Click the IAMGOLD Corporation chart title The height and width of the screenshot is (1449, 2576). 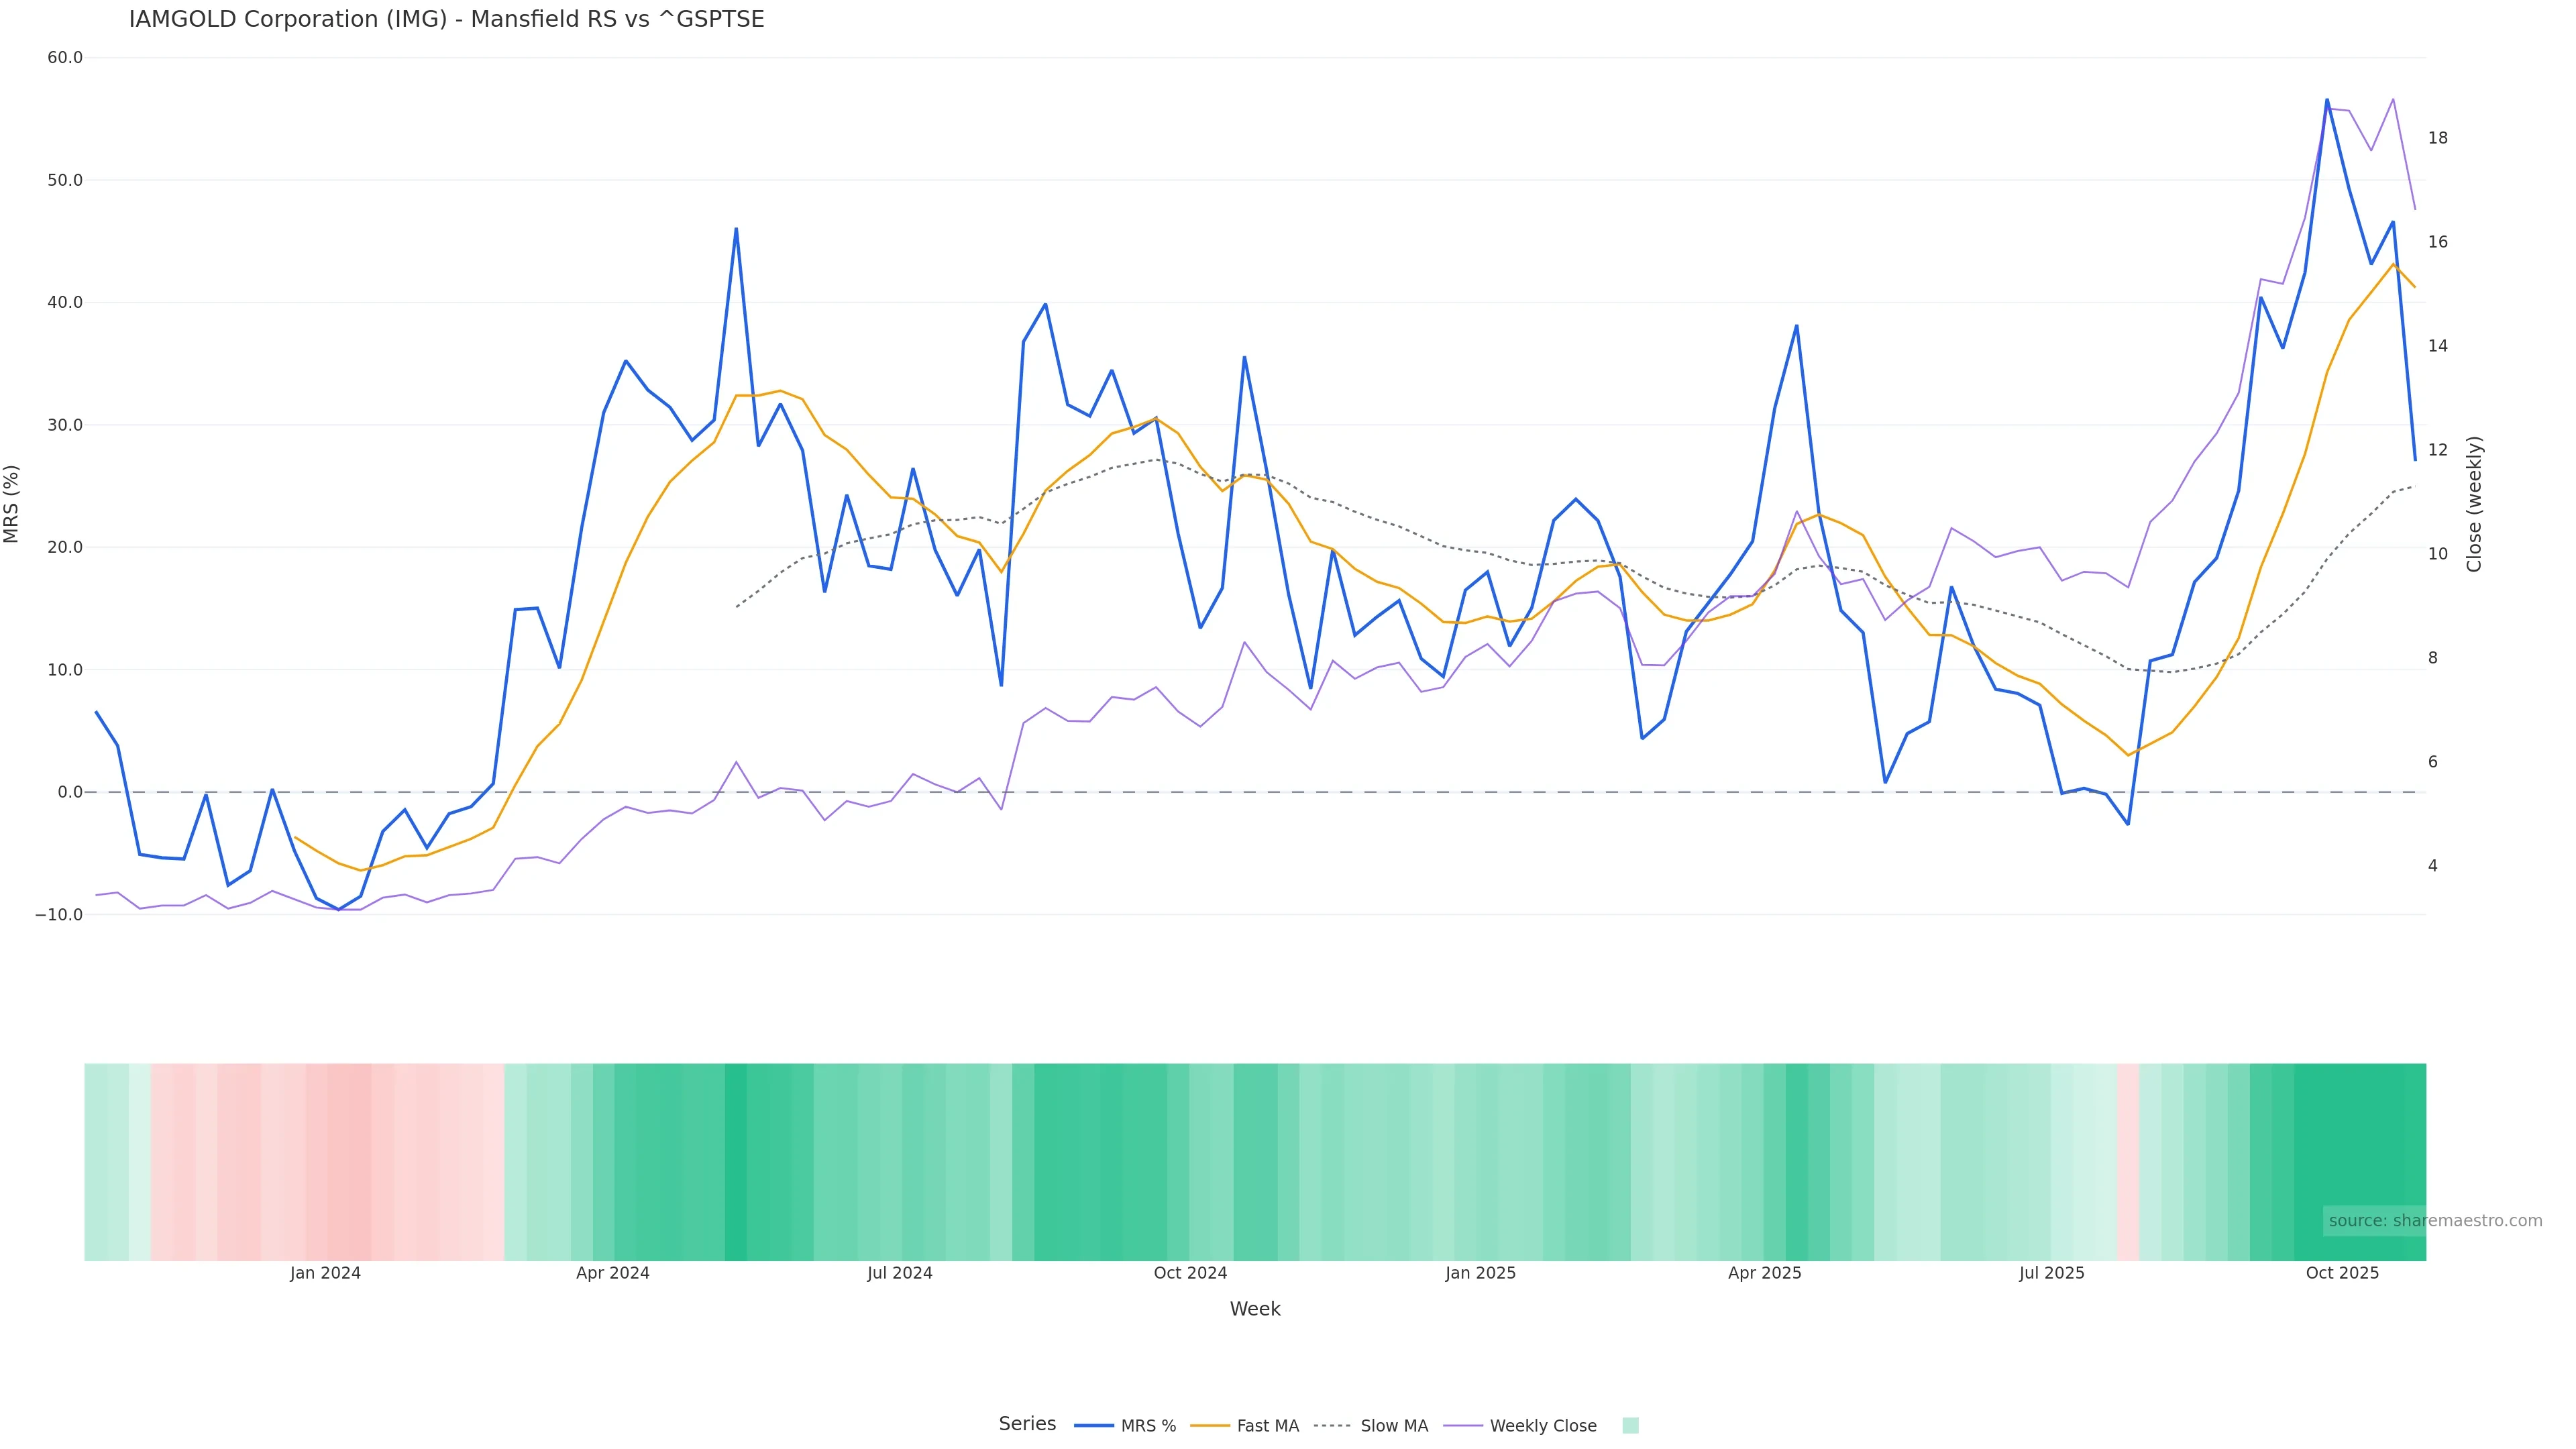[446, 19]
